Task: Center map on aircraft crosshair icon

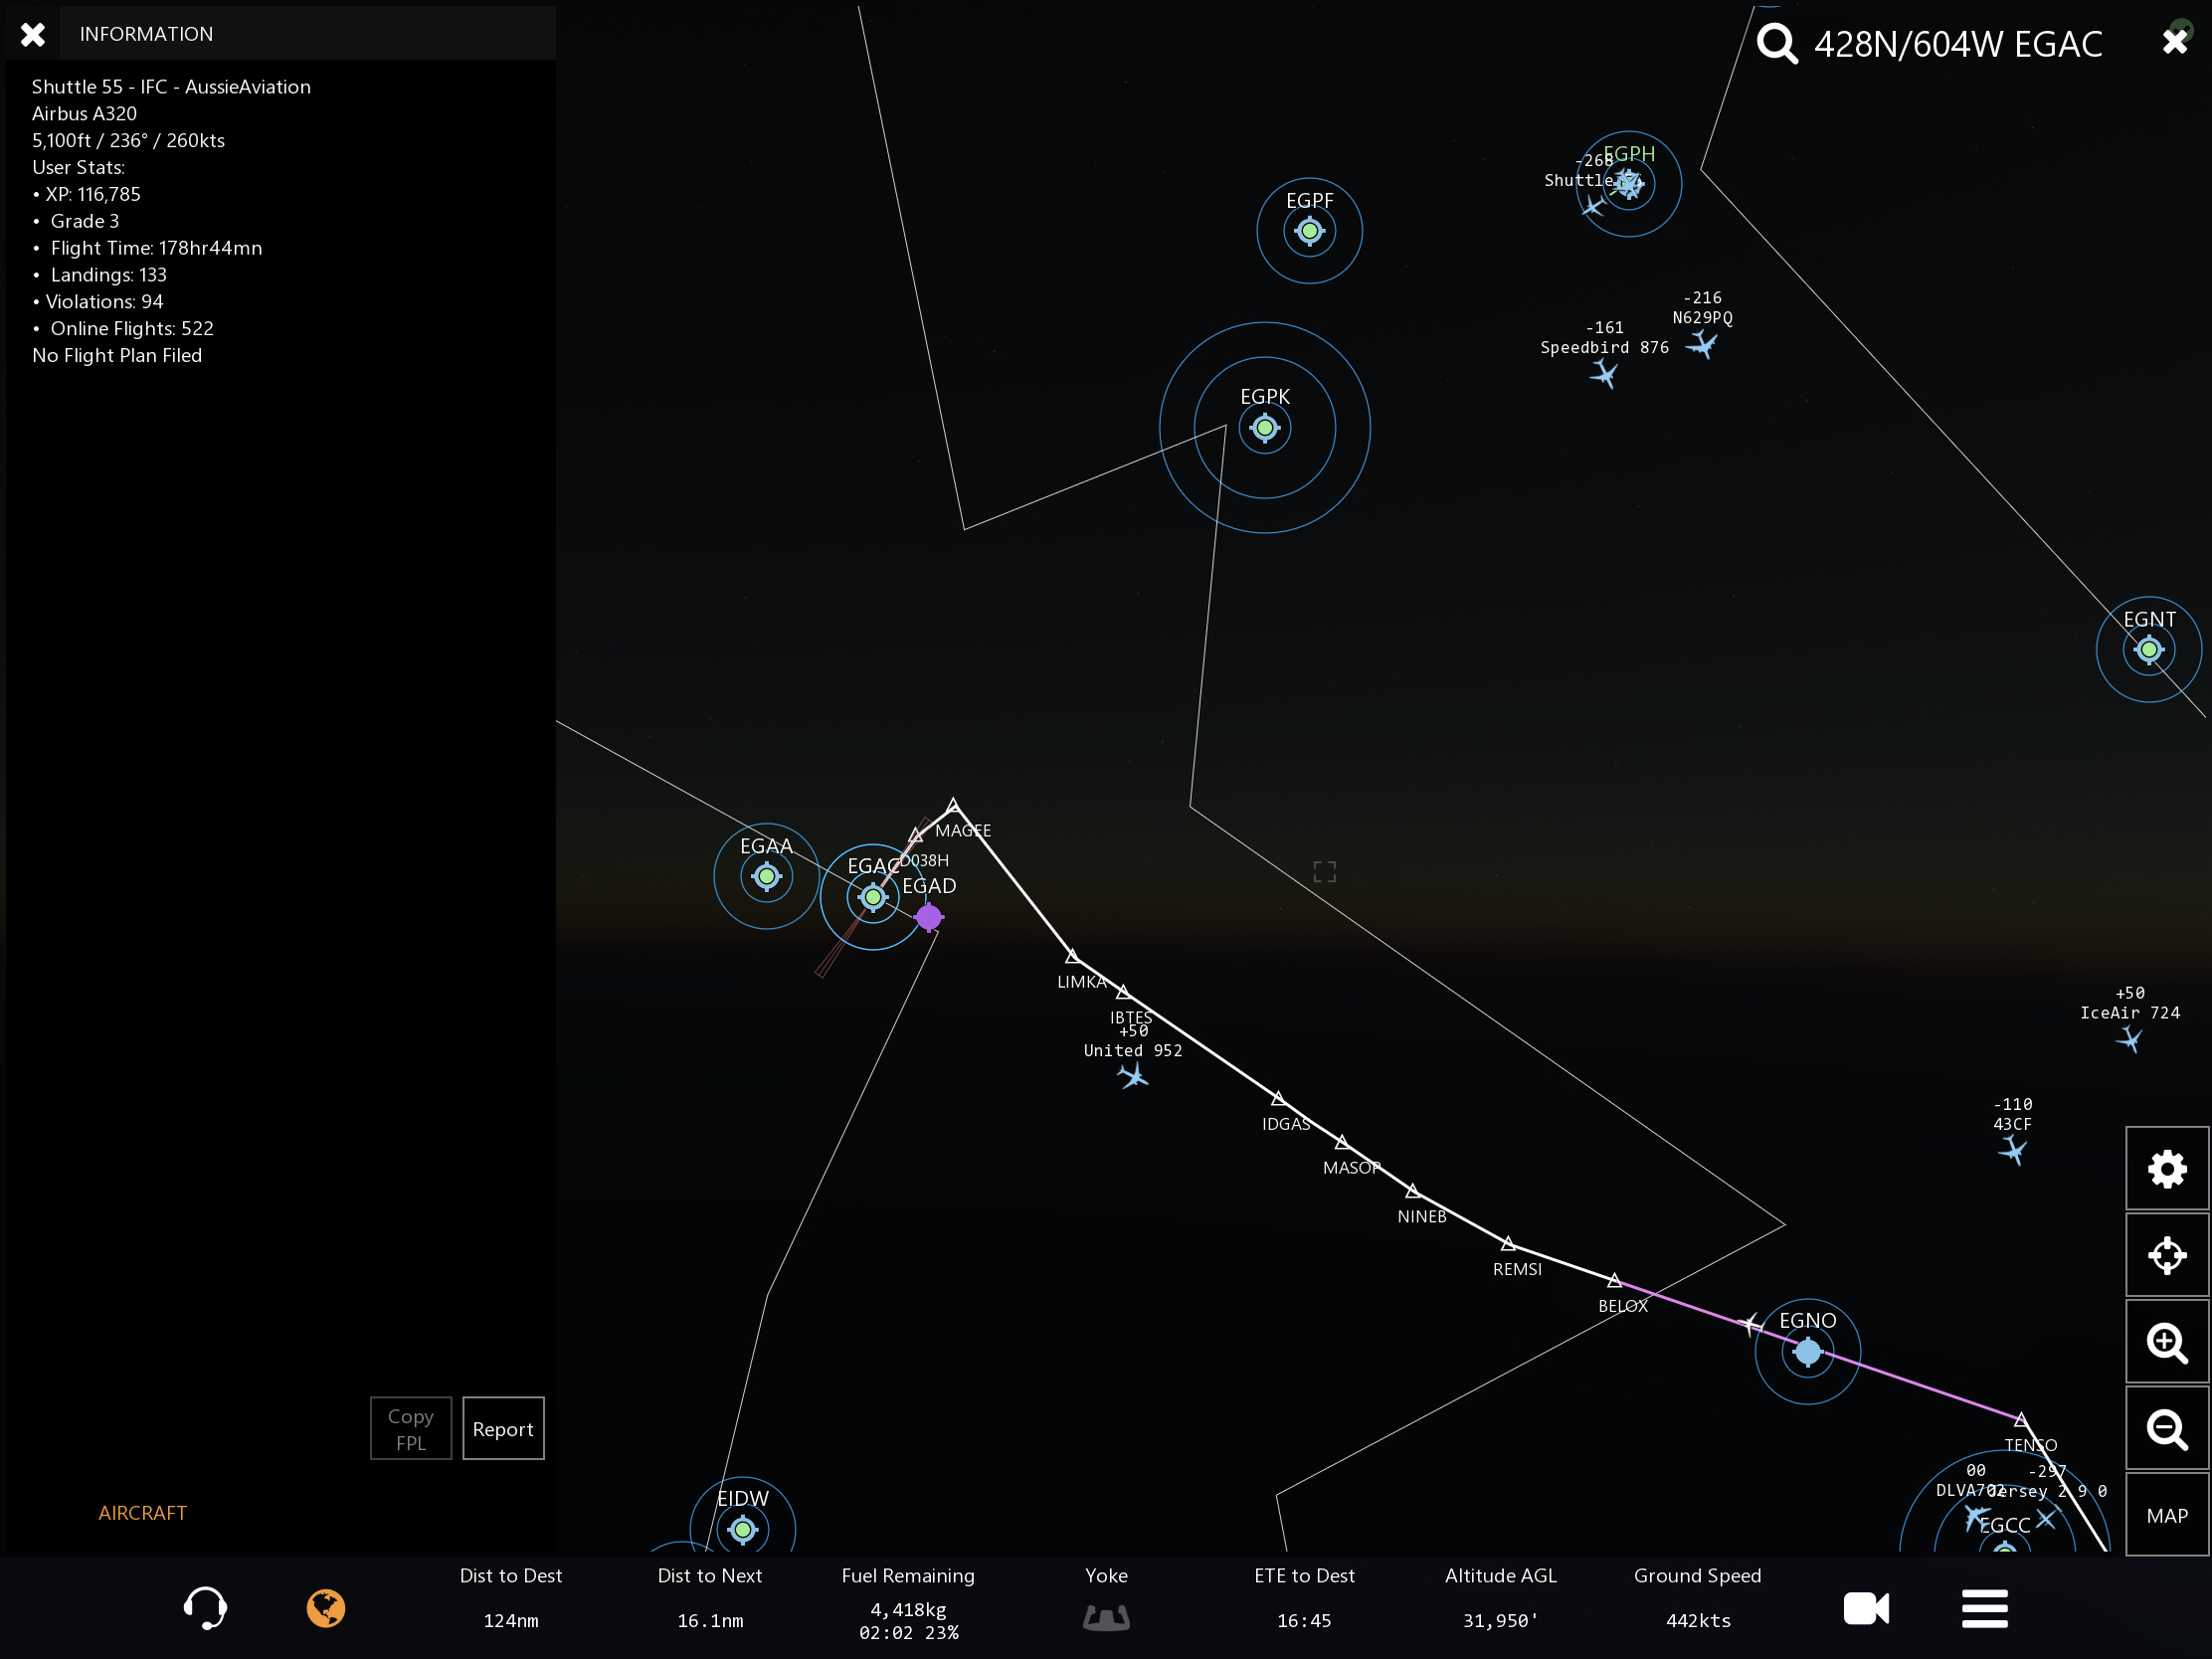Action: click(2166, 1255)
